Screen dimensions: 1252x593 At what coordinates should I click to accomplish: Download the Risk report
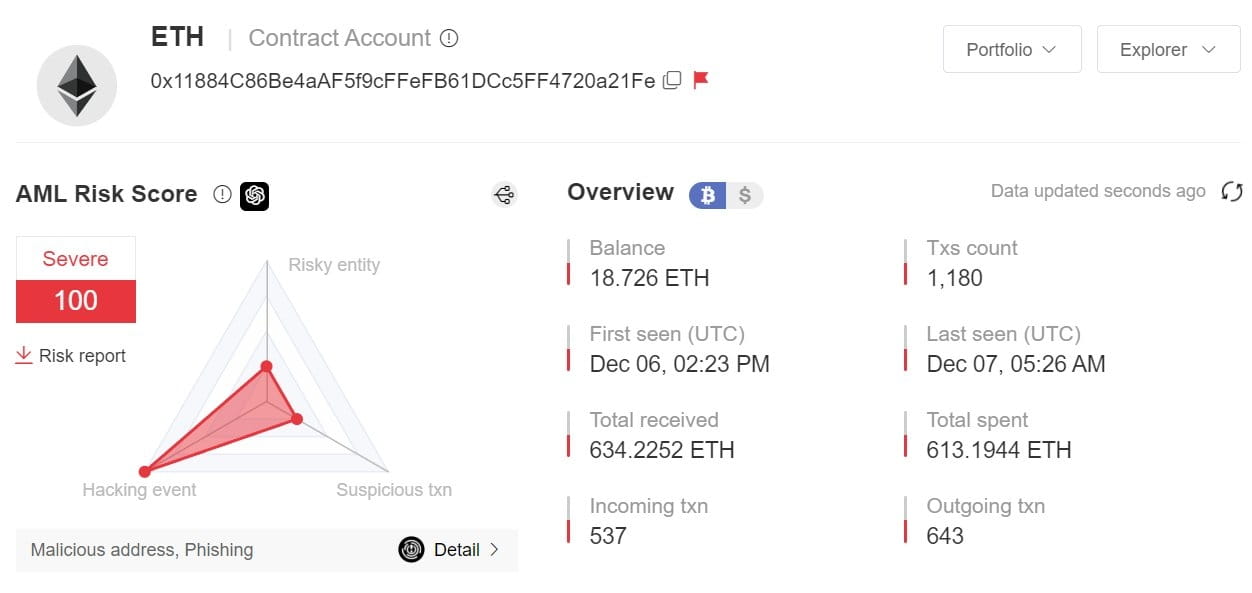point(71,356)
